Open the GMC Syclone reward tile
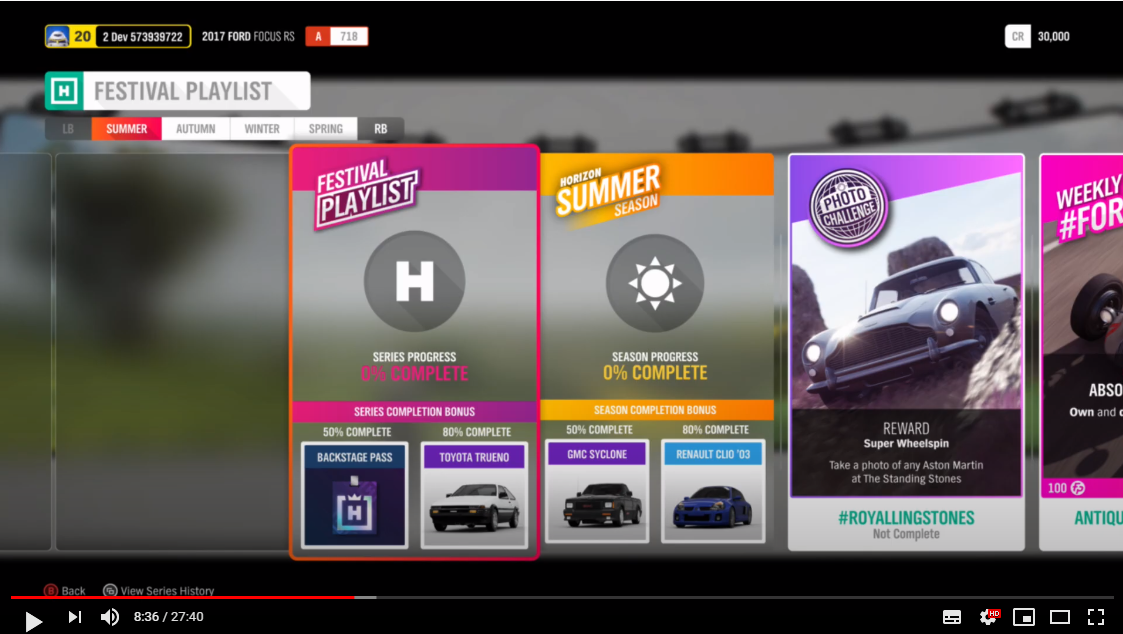The width and height of the screenshot is (1123, 634). coord(597,491)
